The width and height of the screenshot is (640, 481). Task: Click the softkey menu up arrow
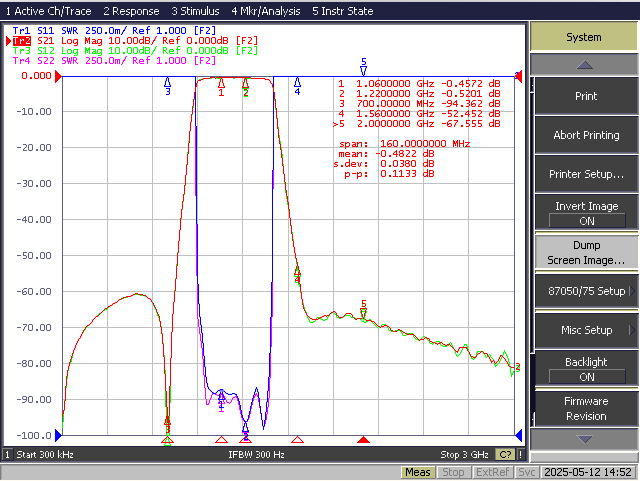584,65
